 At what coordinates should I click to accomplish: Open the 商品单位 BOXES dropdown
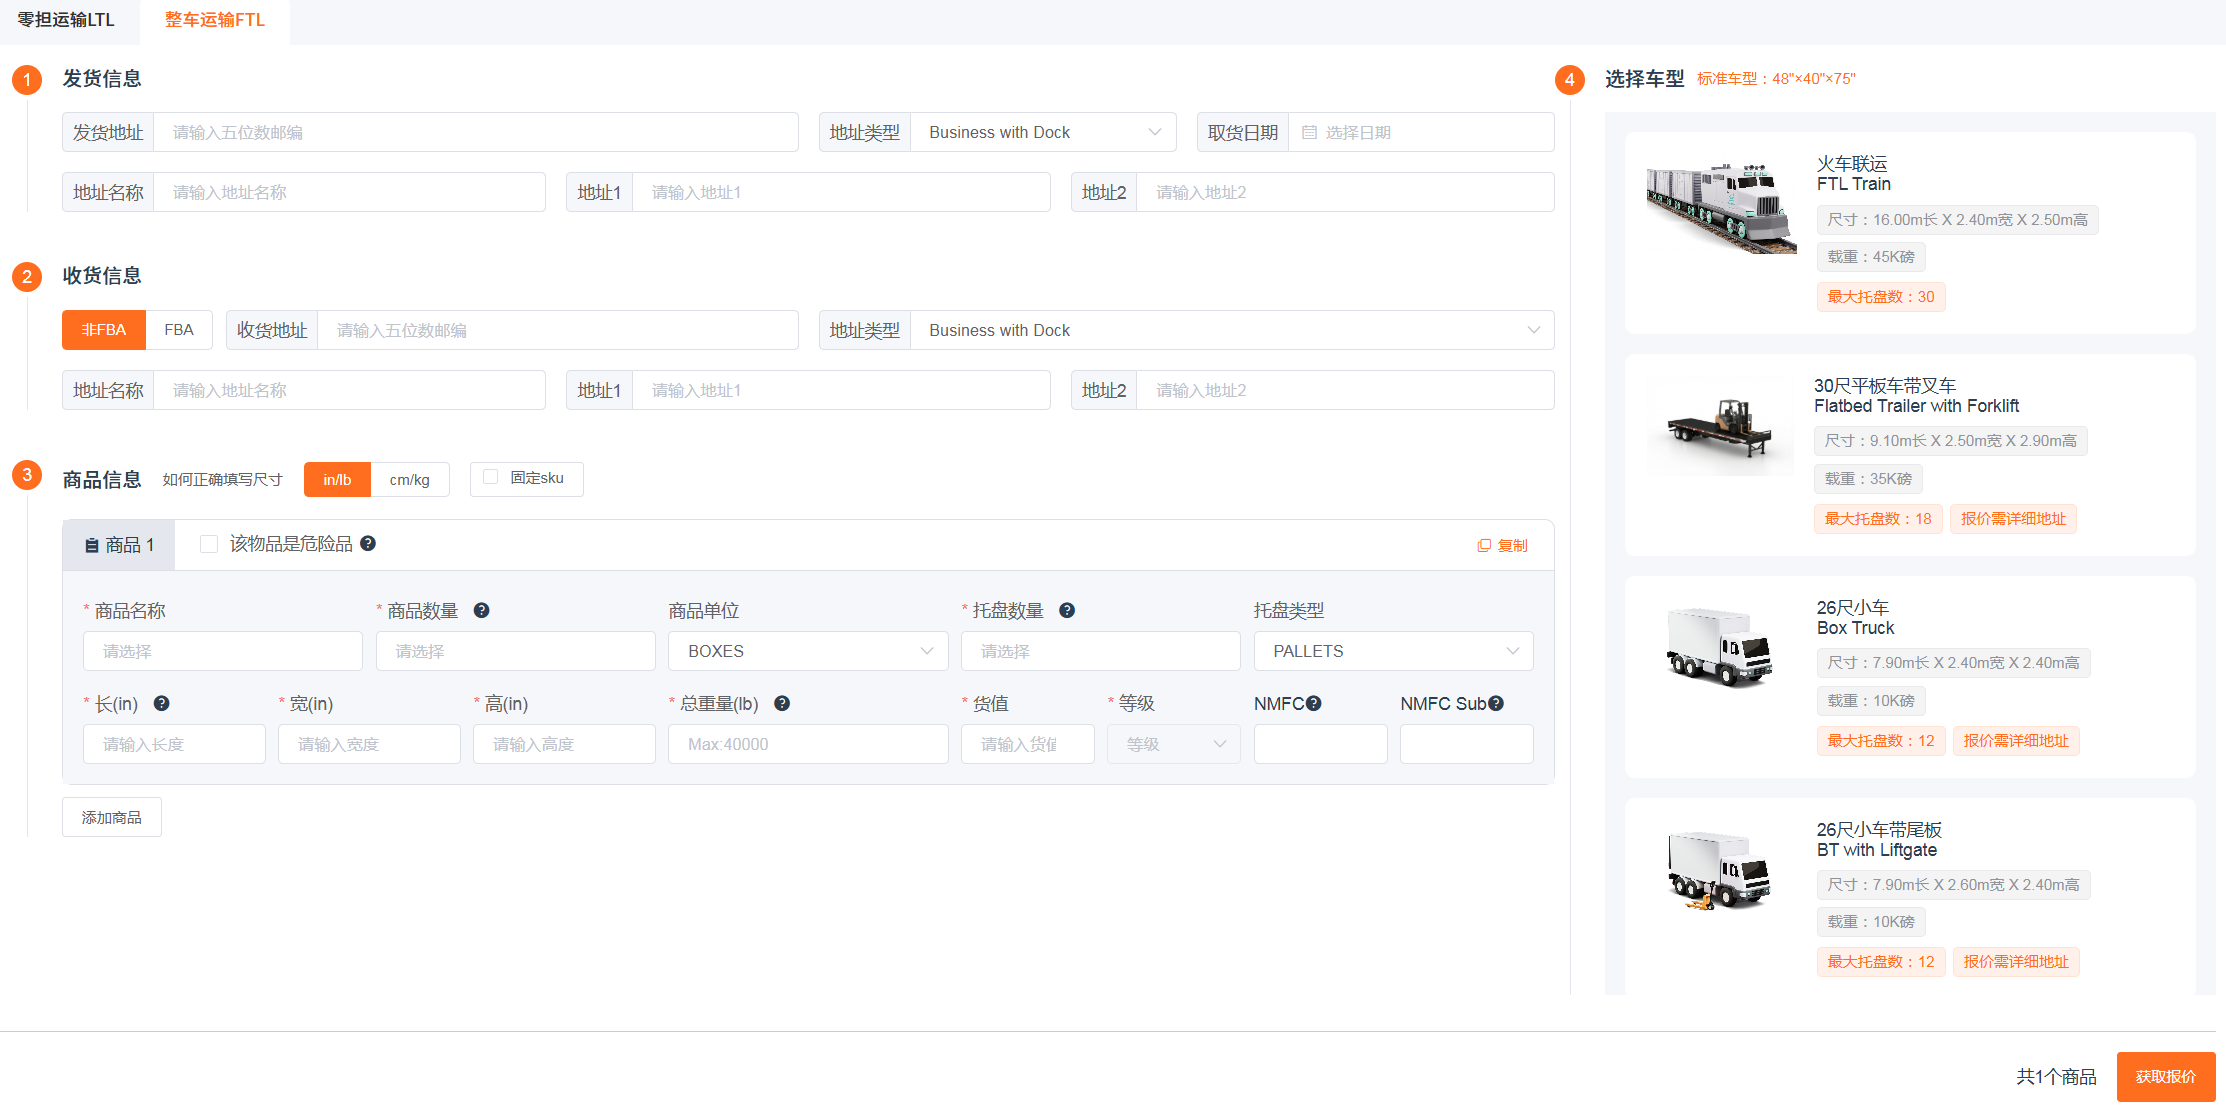point(808,651)
